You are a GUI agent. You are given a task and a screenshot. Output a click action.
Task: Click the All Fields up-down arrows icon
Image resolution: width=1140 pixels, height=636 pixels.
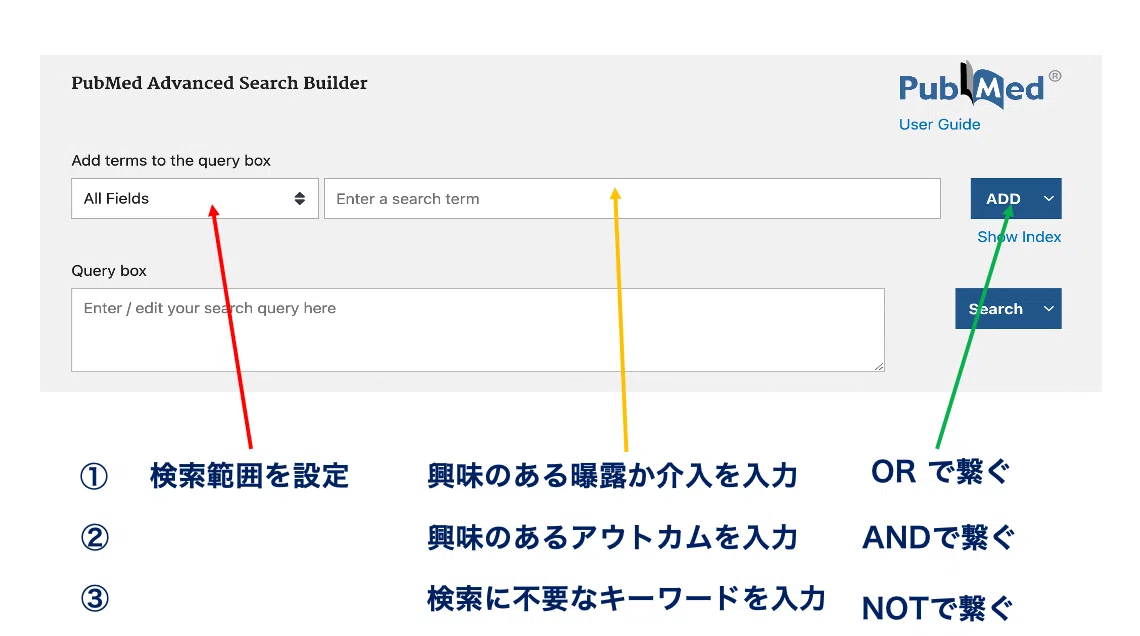[x=300, y=198]
